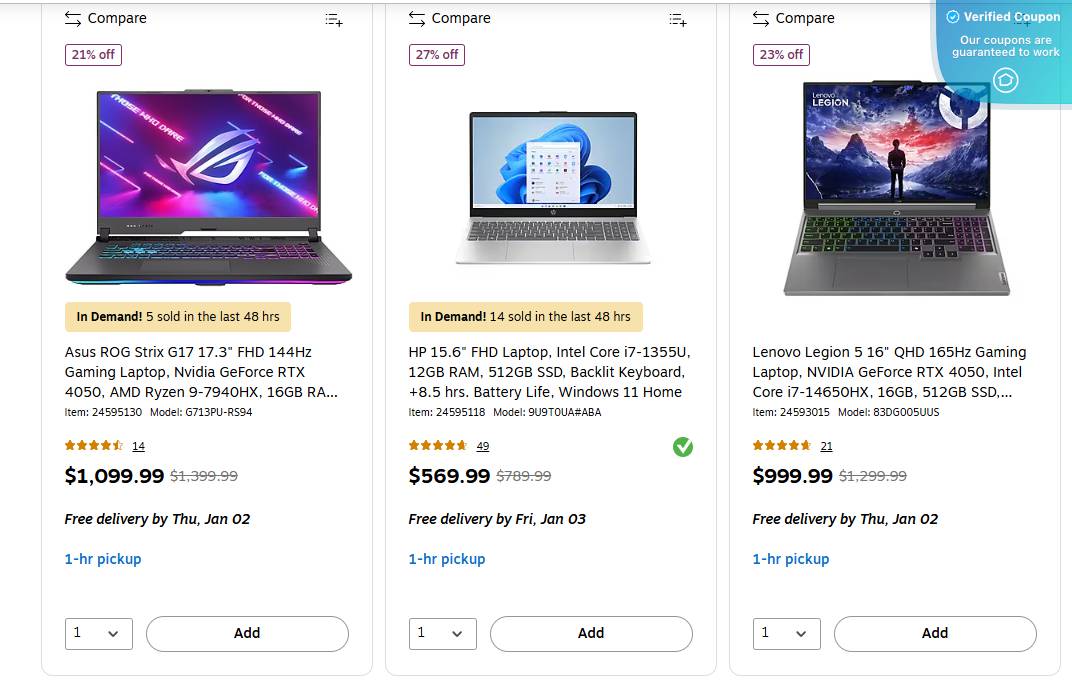Click the 27% off badge on the HP card

(436, 55)
